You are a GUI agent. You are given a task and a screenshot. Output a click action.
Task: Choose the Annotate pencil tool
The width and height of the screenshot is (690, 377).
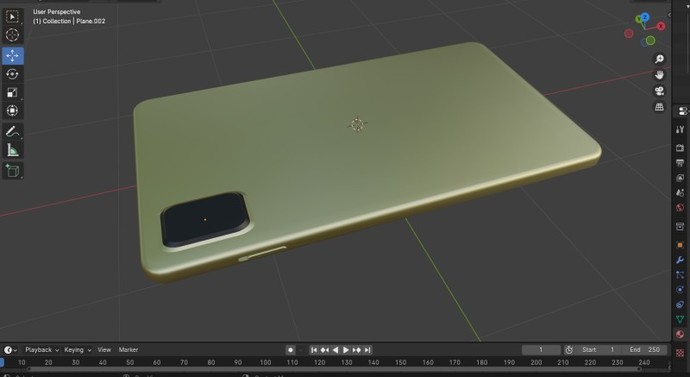pos(12,131)
